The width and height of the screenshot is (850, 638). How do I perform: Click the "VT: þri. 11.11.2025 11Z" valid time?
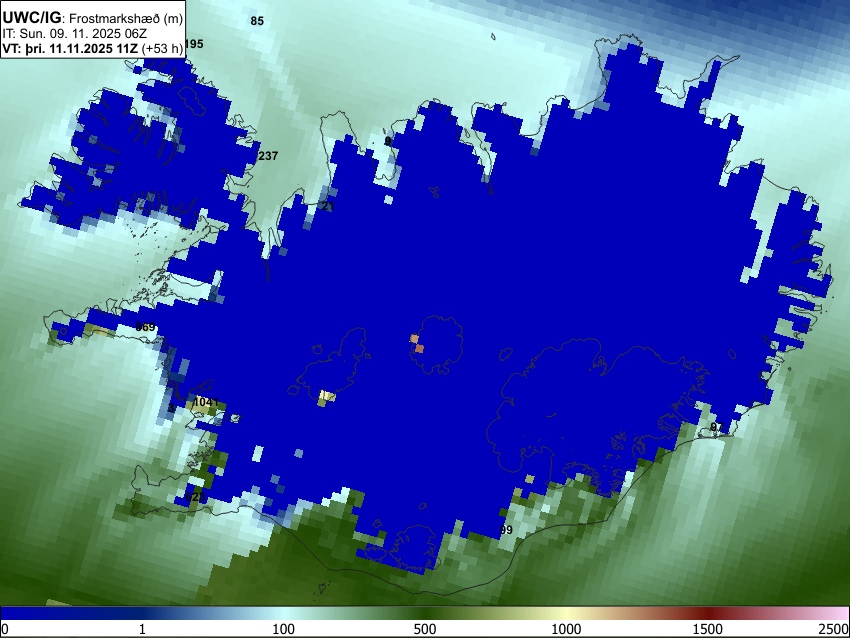[x=70, y=48]
